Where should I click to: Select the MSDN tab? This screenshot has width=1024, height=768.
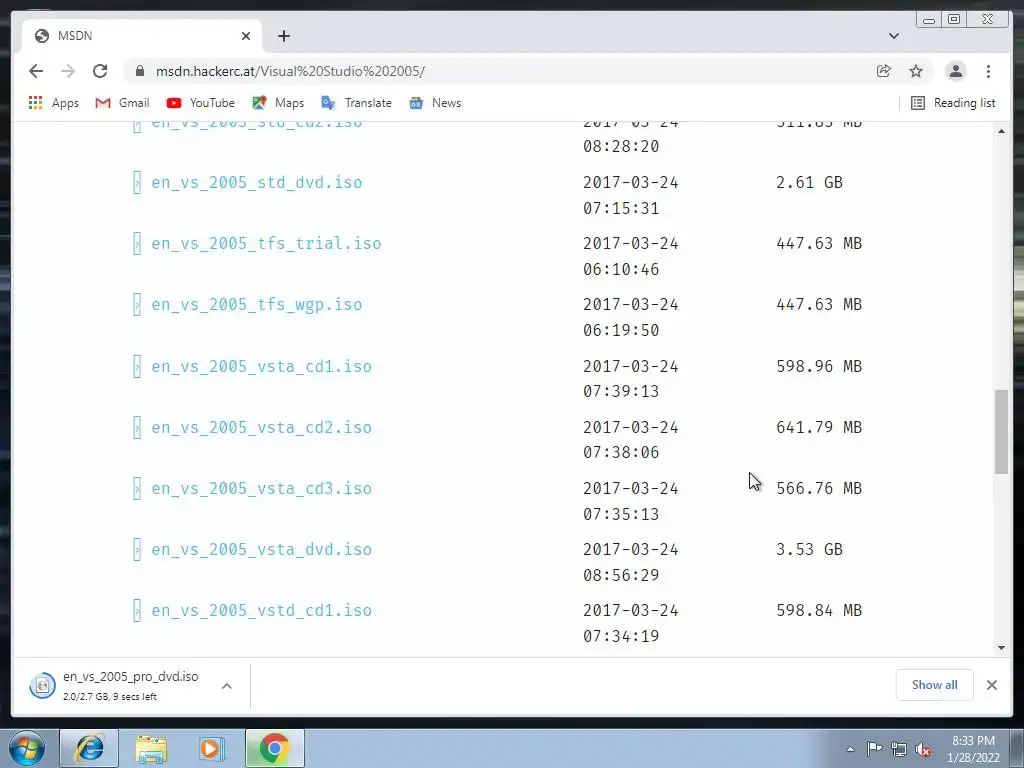click(142, 36)
